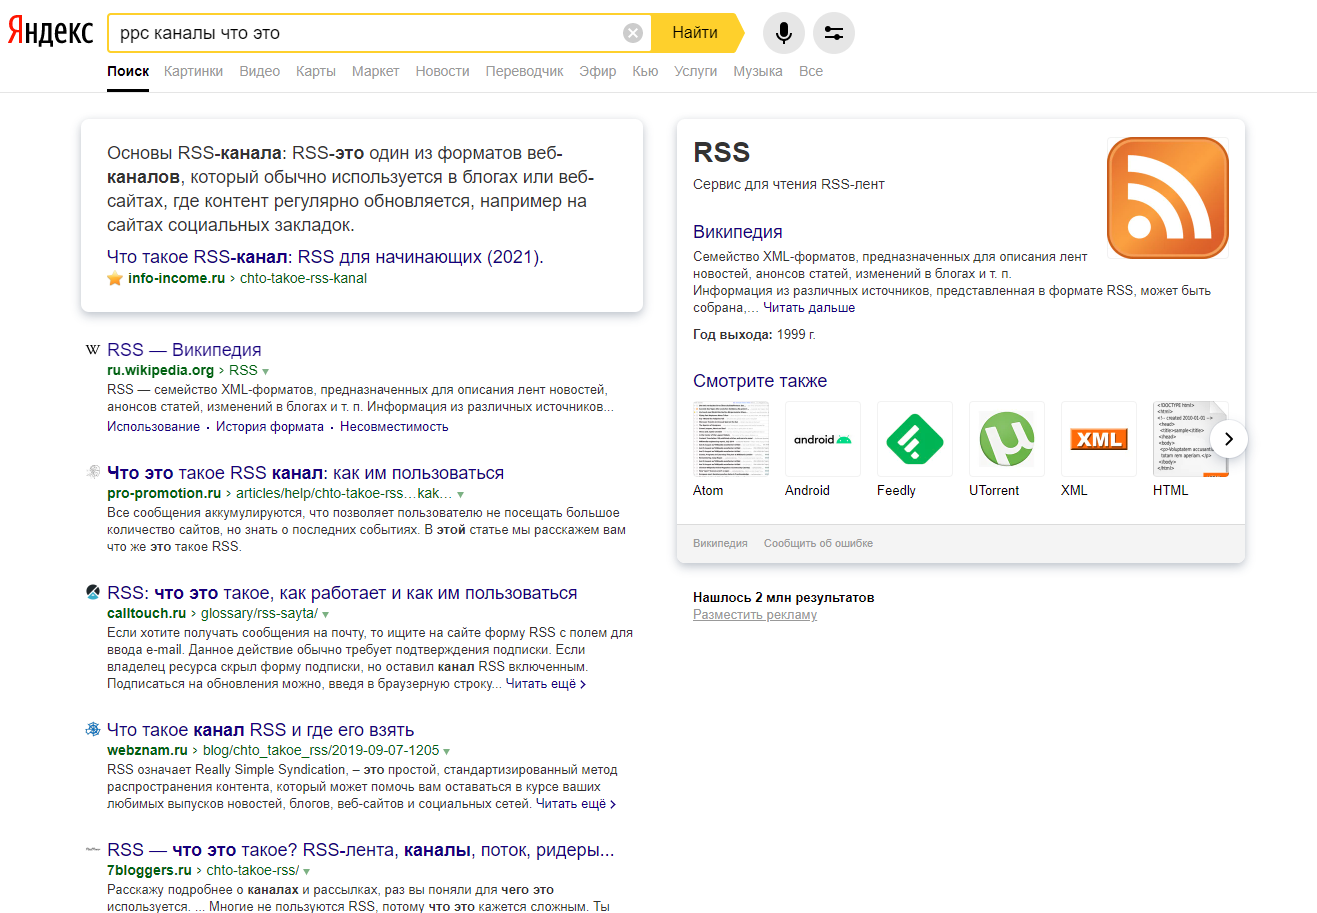This screenshot has width=1317, height=913.
Task: Open Что это такое RSS канал result
Action: click(x=305, y=473)
